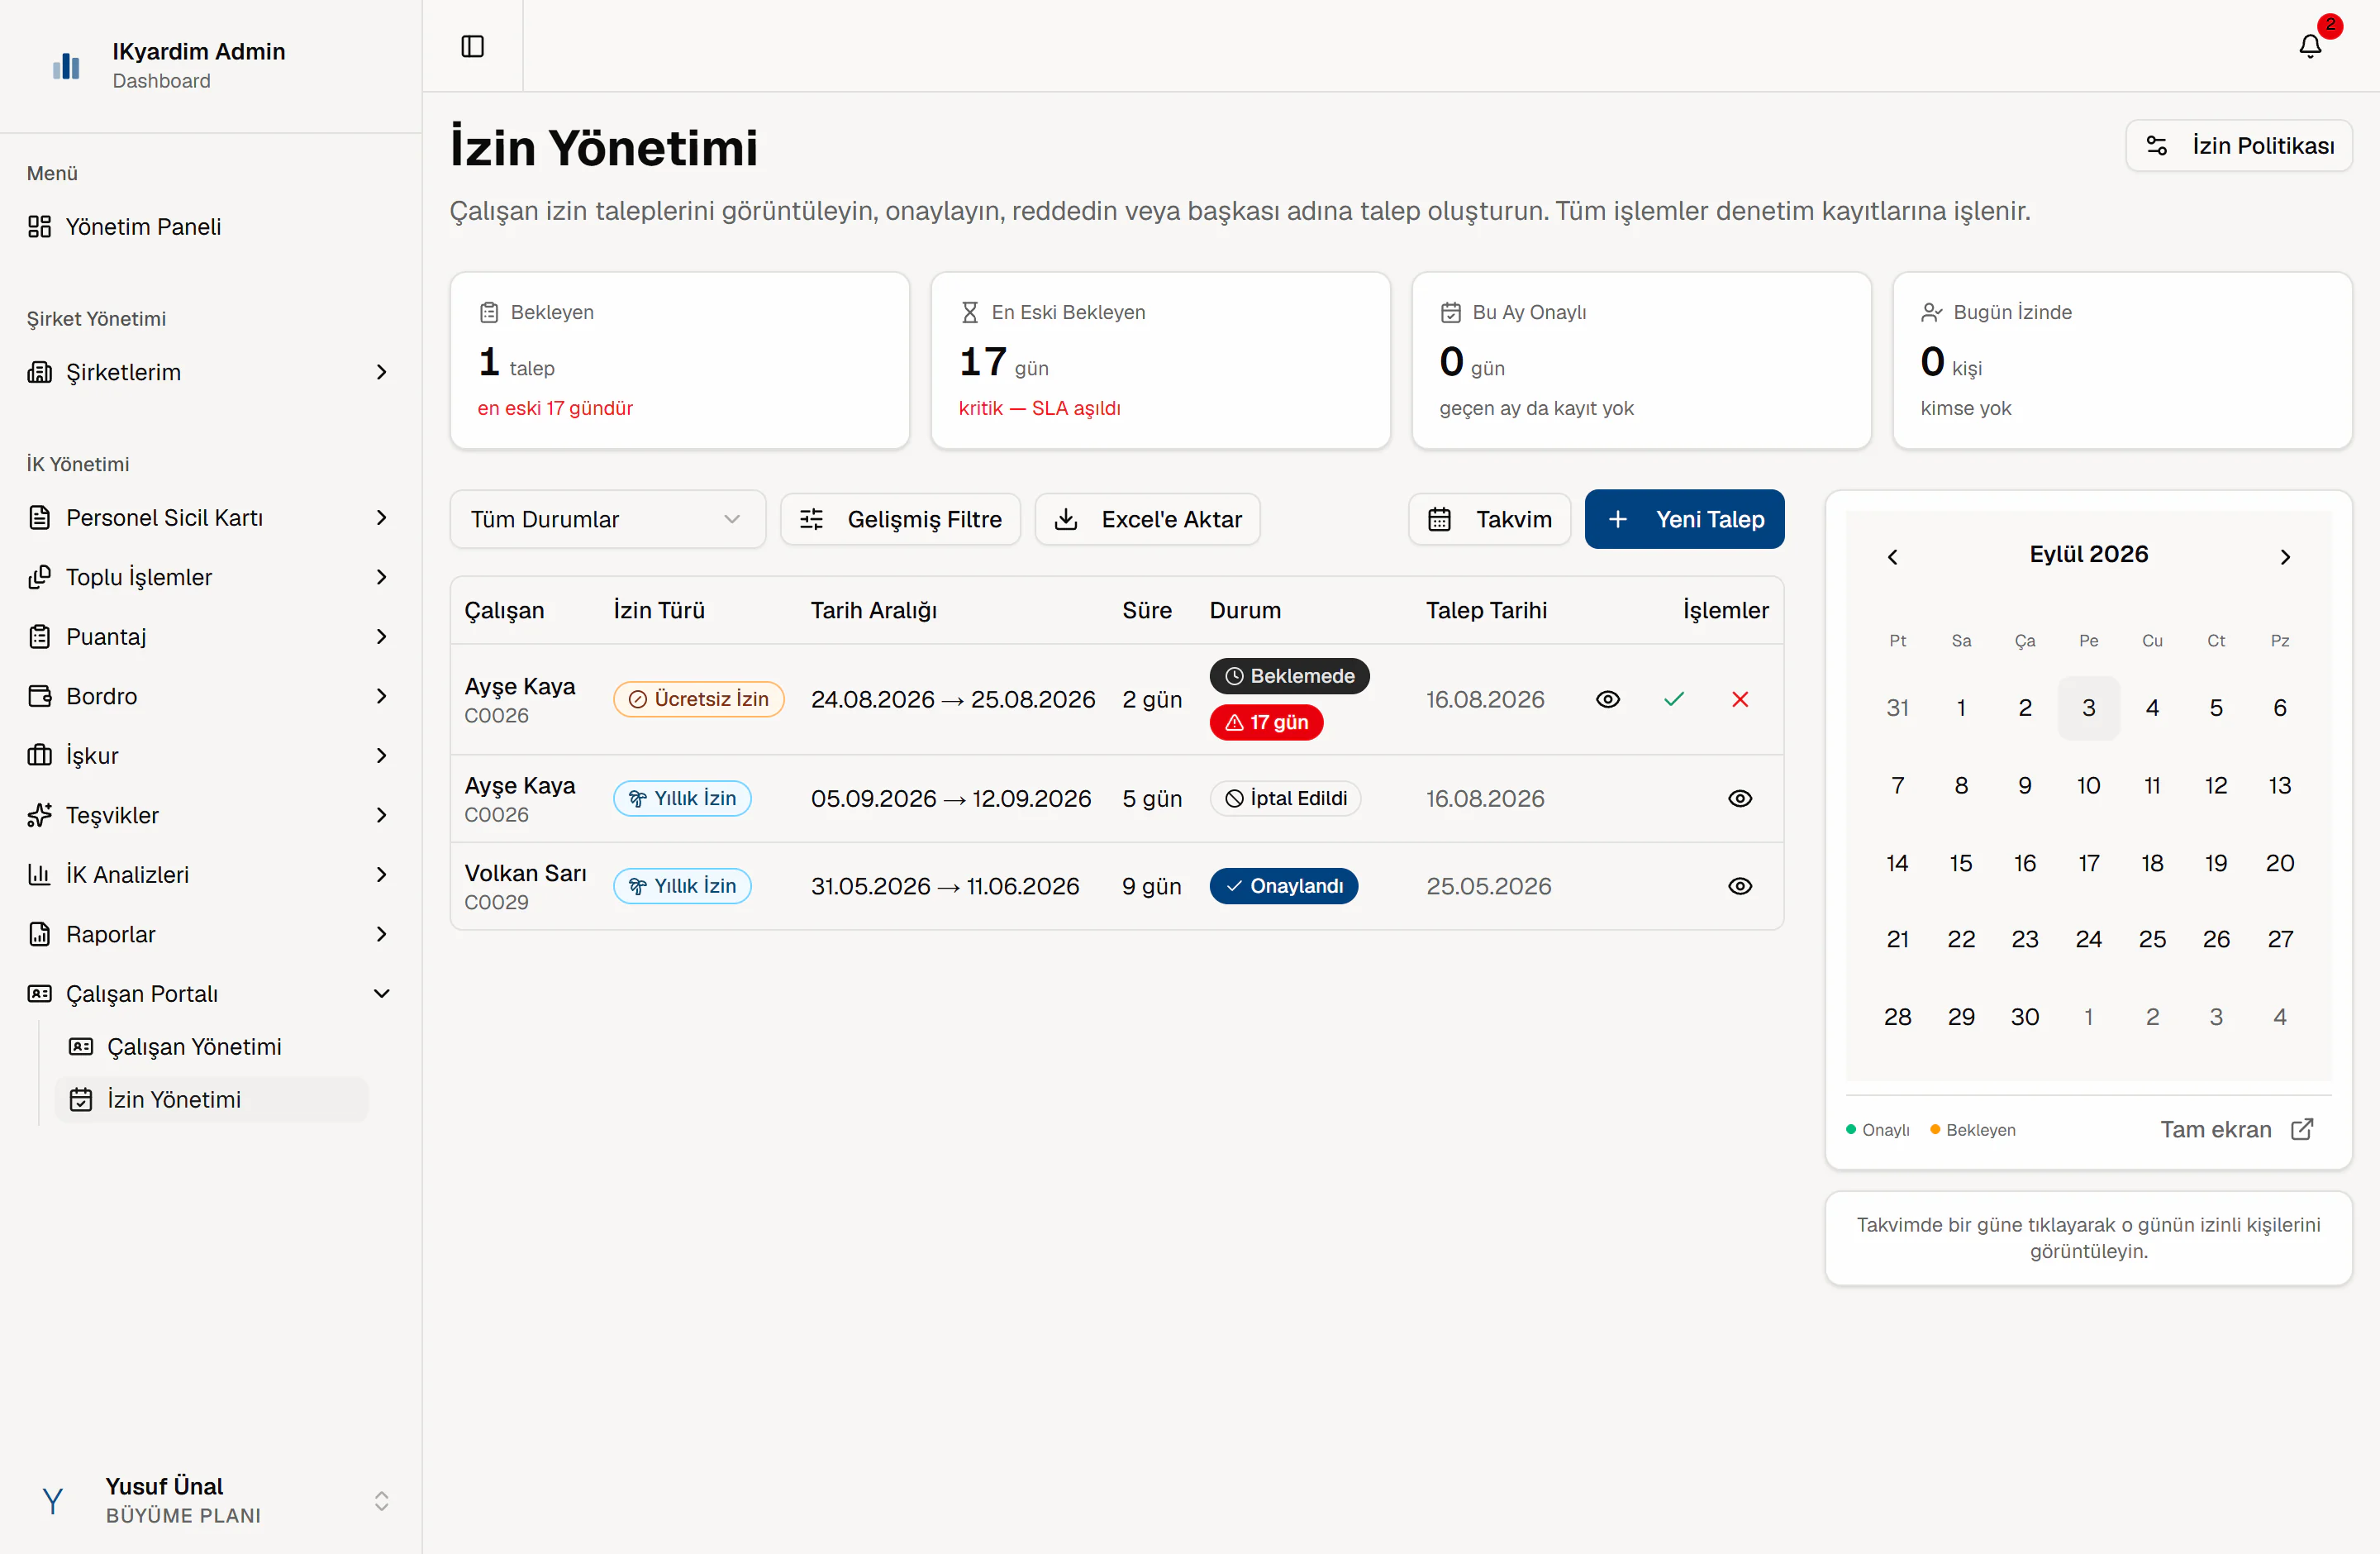This screenshot has height=1554, width=2380.
Task: Click the Yönetim Paneli grid icon
Action: (x=39, y=227)
